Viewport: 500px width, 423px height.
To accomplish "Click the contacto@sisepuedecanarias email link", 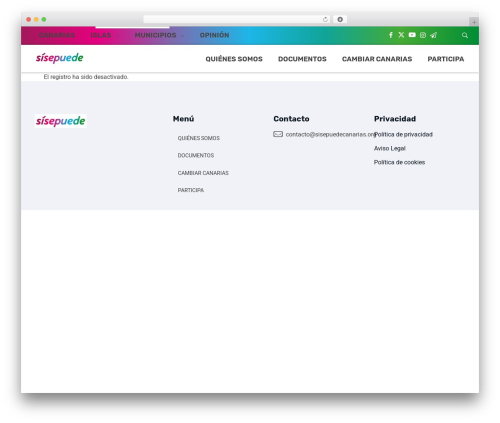I will coord(330,134).
